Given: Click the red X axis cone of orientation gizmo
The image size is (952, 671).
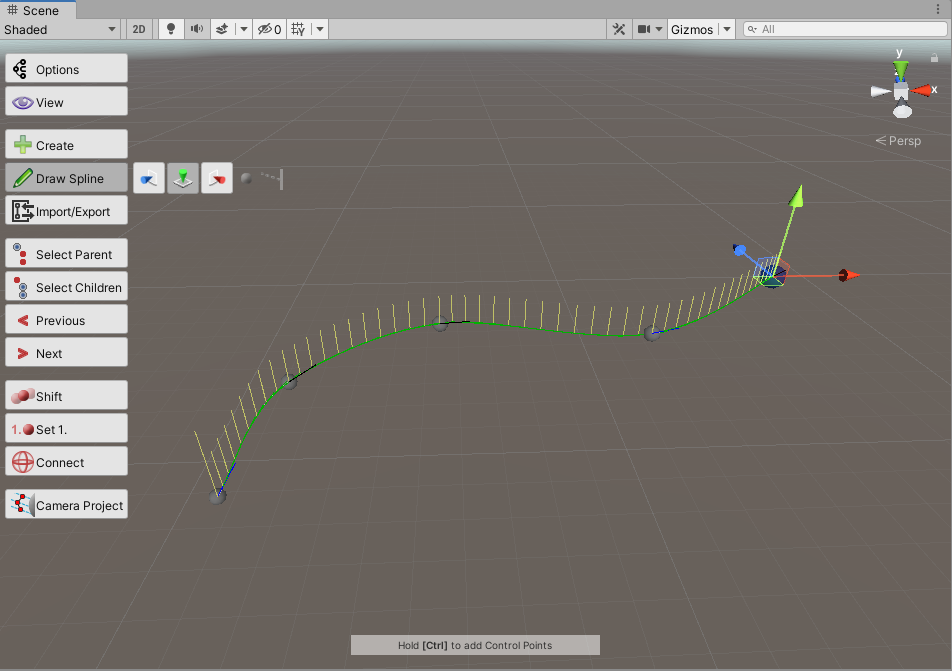Looking at the screenshot, I should click(922, 90).
